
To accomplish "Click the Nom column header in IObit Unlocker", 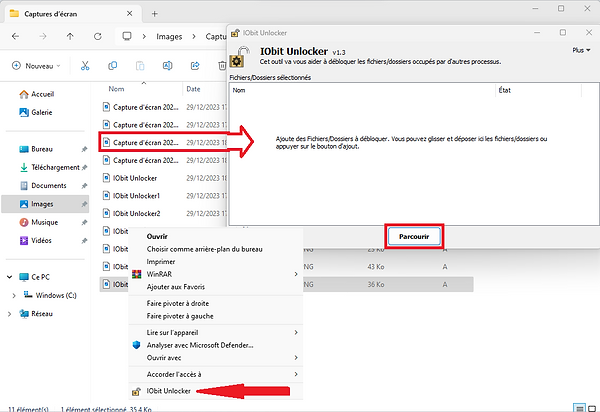I will coord(239,90).
